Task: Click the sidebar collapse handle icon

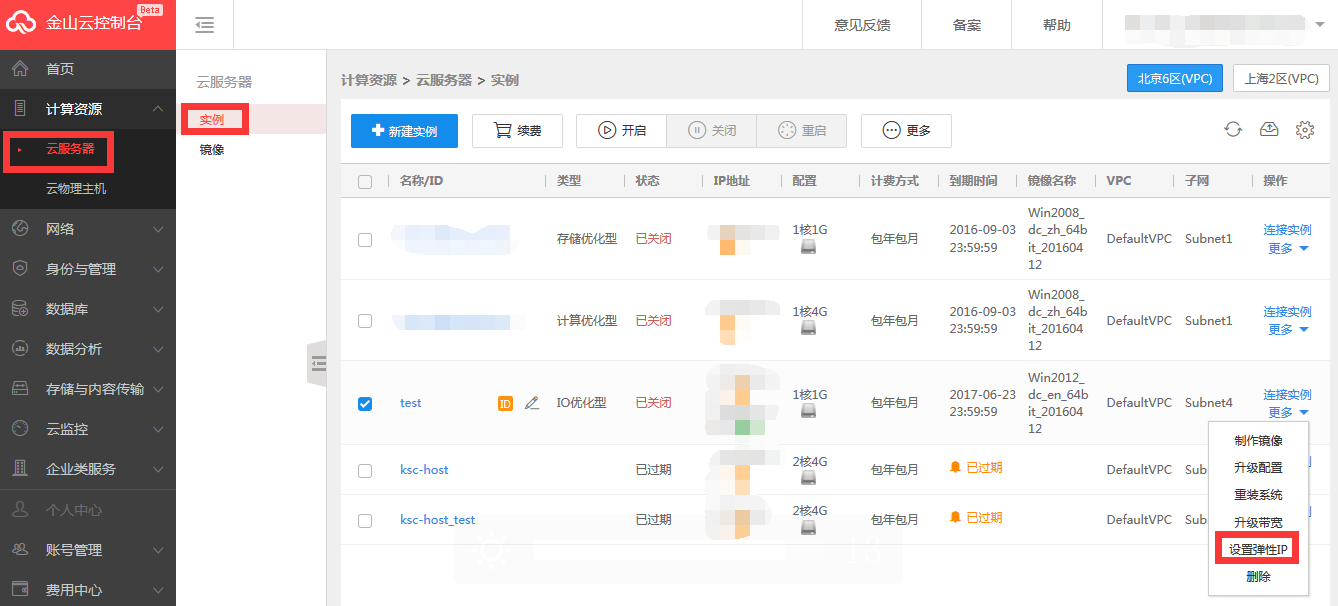Action: pyautogui.click(x=318, y=364)
